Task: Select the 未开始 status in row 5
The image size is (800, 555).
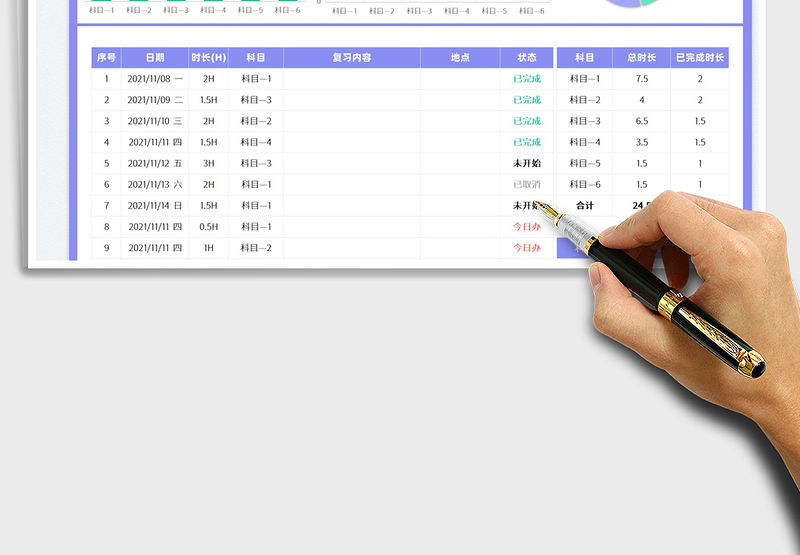Action: click(x=526, y=163)
